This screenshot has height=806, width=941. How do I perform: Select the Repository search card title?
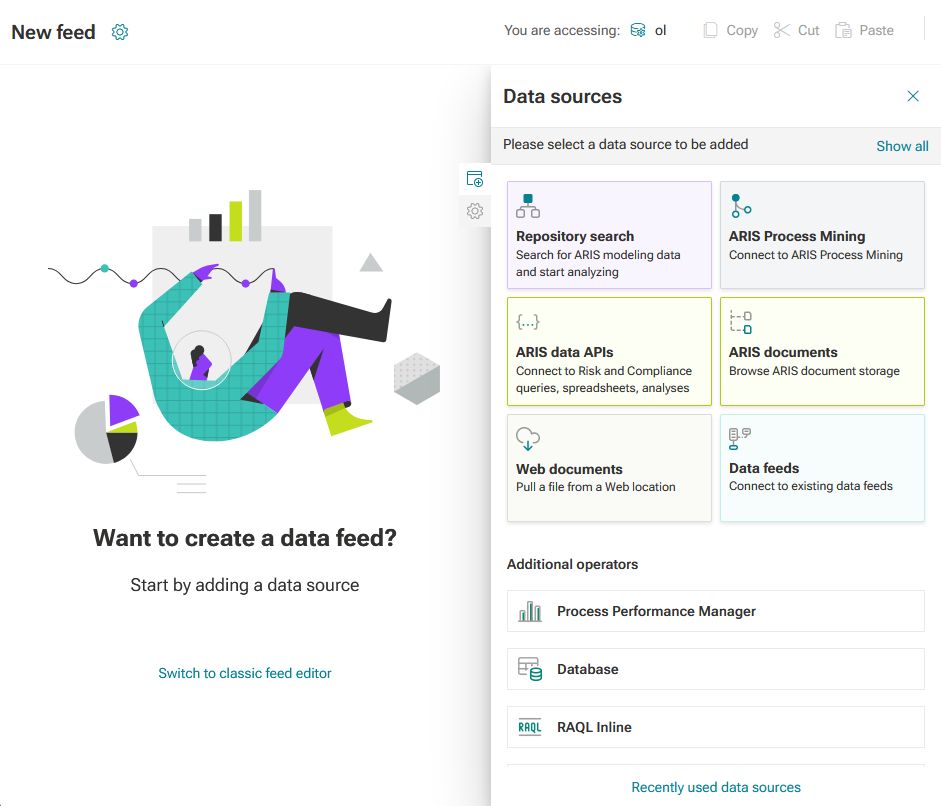(x=574, y=236)
